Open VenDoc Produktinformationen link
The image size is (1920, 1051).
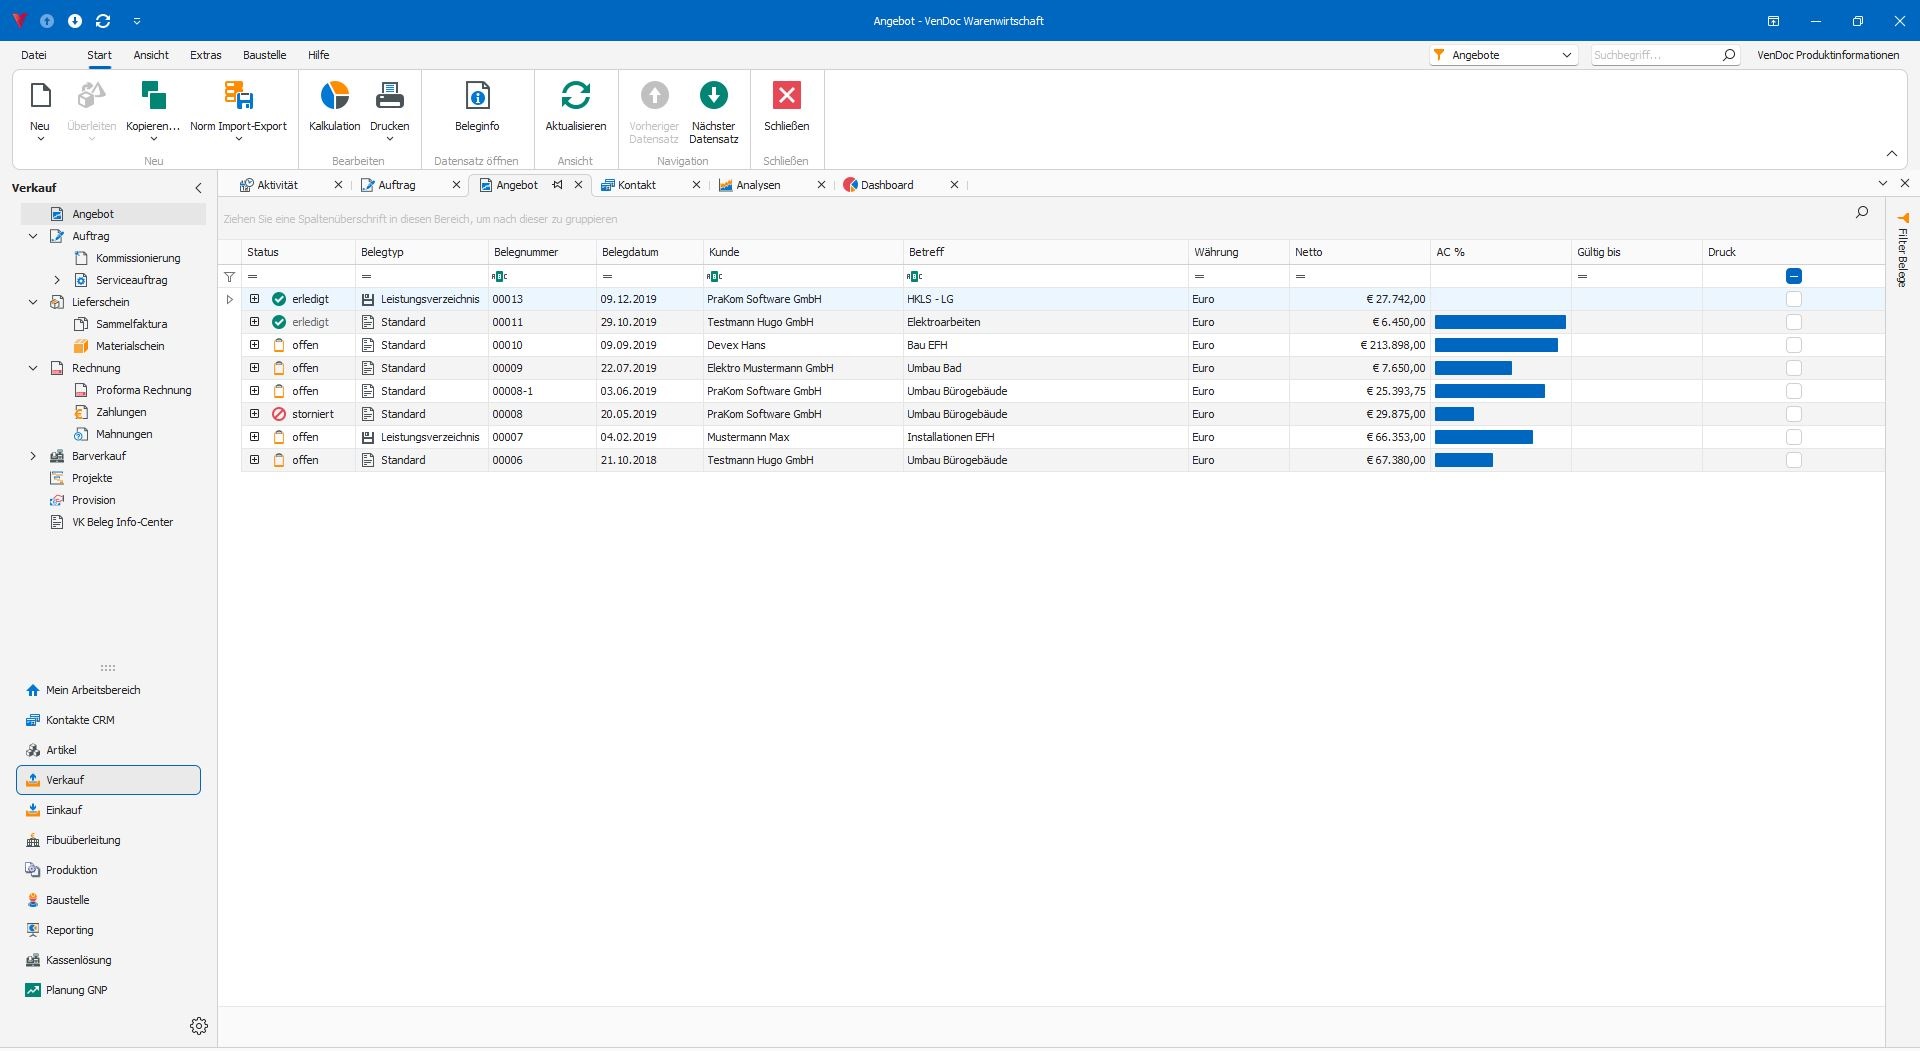1827,55
